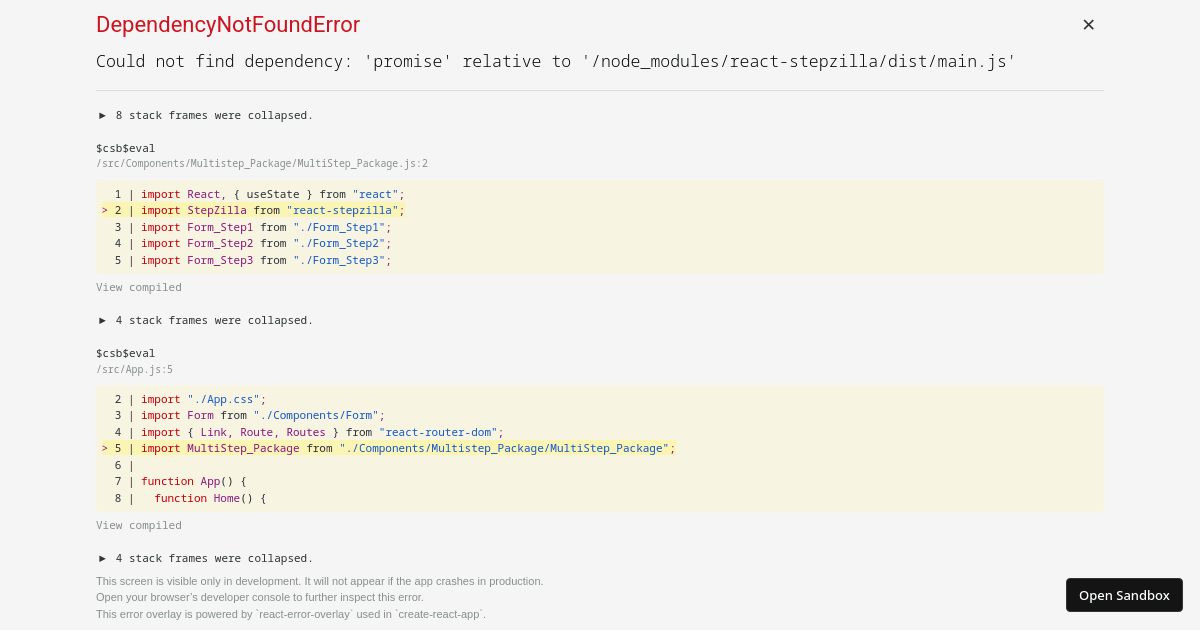
Task: Click the second View compiled link
Action: click(x=138, y=525)
